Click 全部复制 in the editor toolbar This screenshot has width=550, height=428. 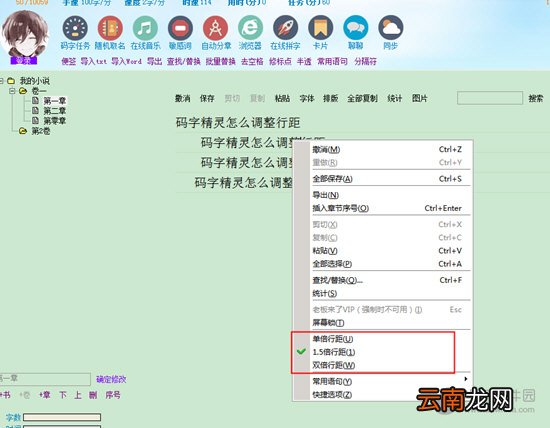click(x=362, y=99)
